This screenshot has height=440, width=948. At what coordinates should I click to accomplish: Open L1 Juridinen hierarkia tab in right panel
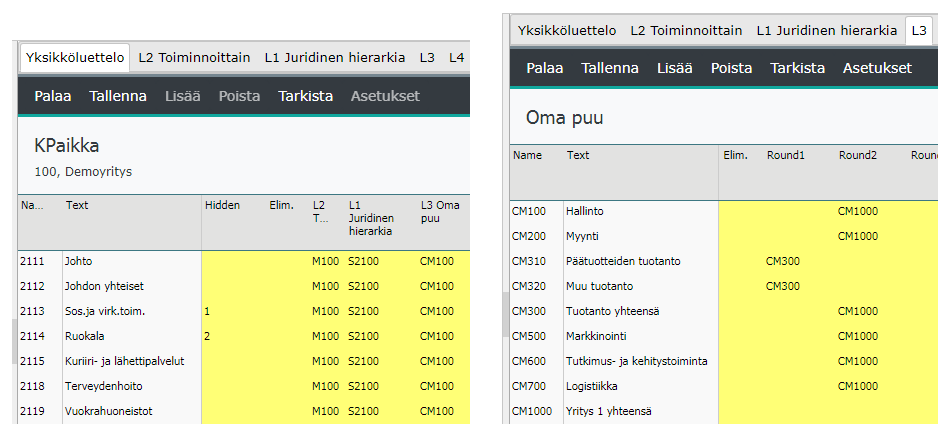826,31
